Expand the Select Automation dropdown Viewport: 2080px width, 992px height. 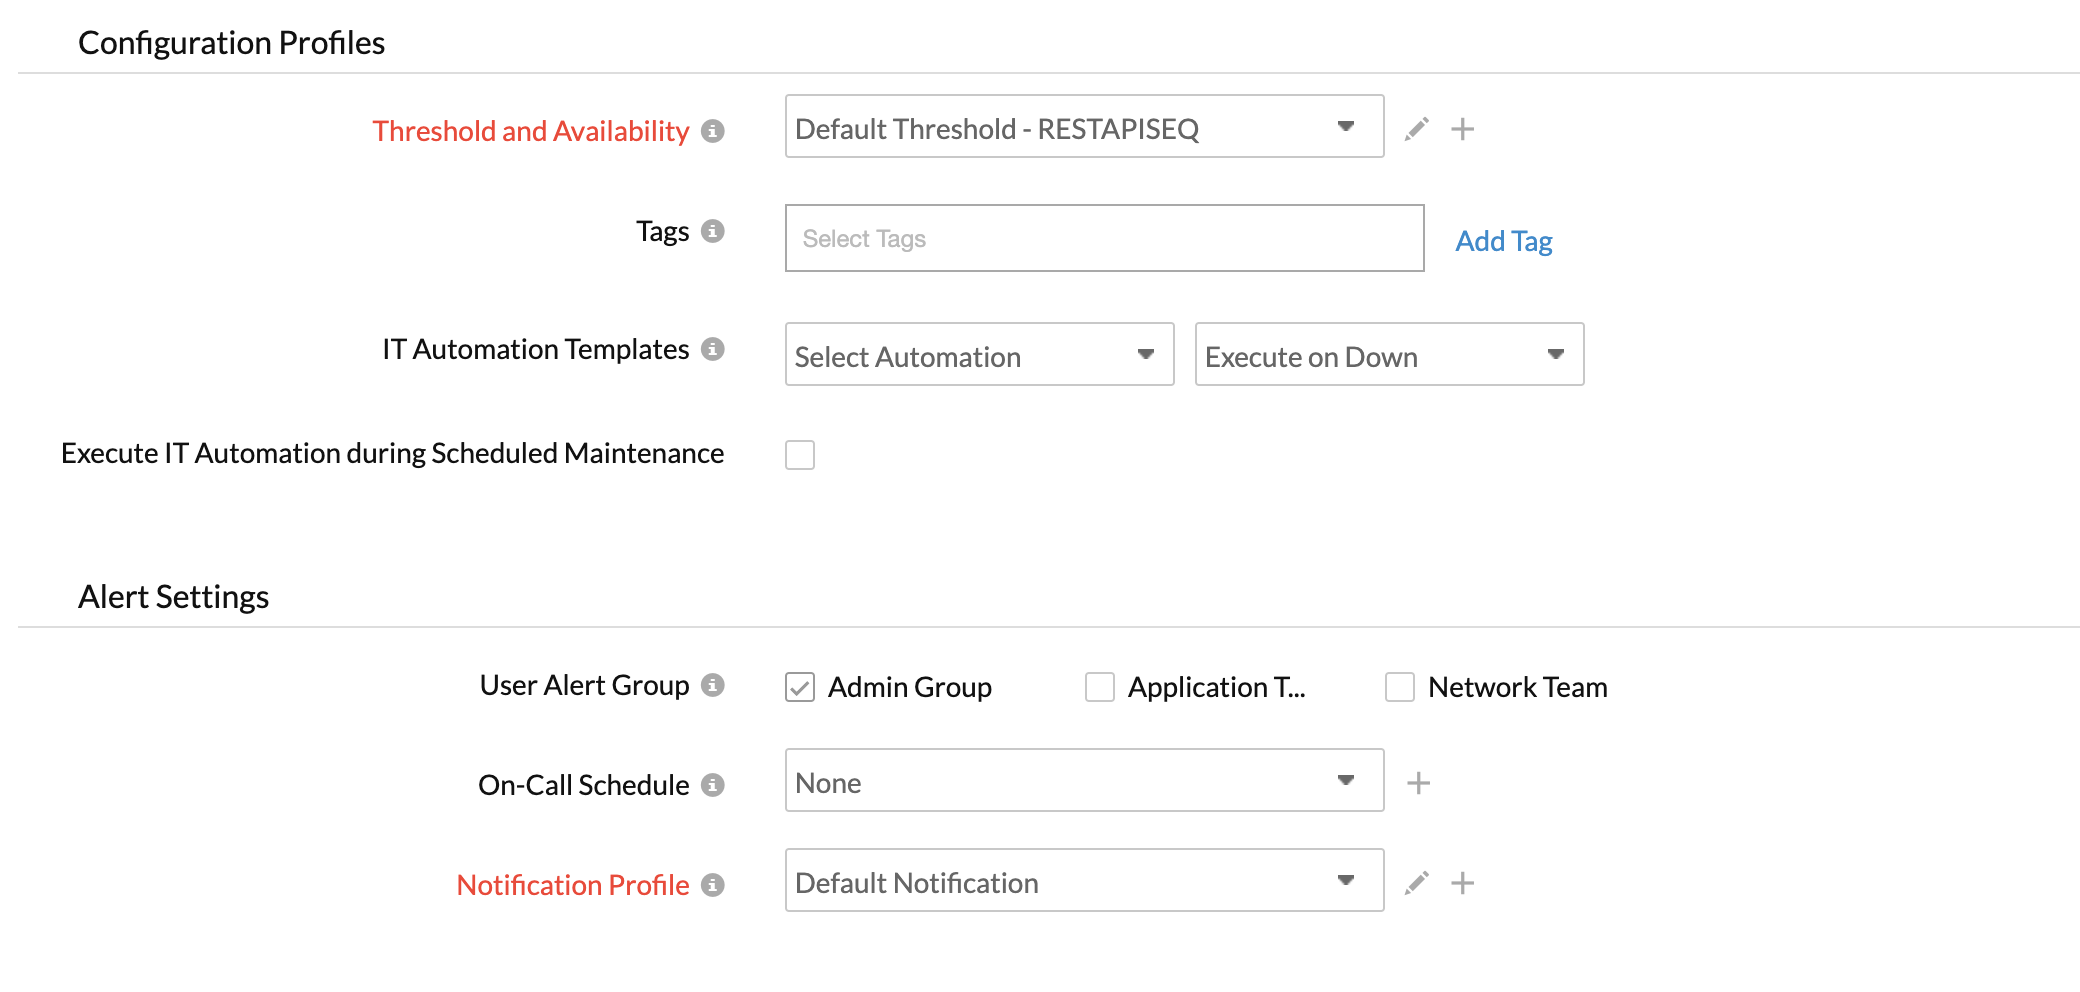tap(979, 355)
